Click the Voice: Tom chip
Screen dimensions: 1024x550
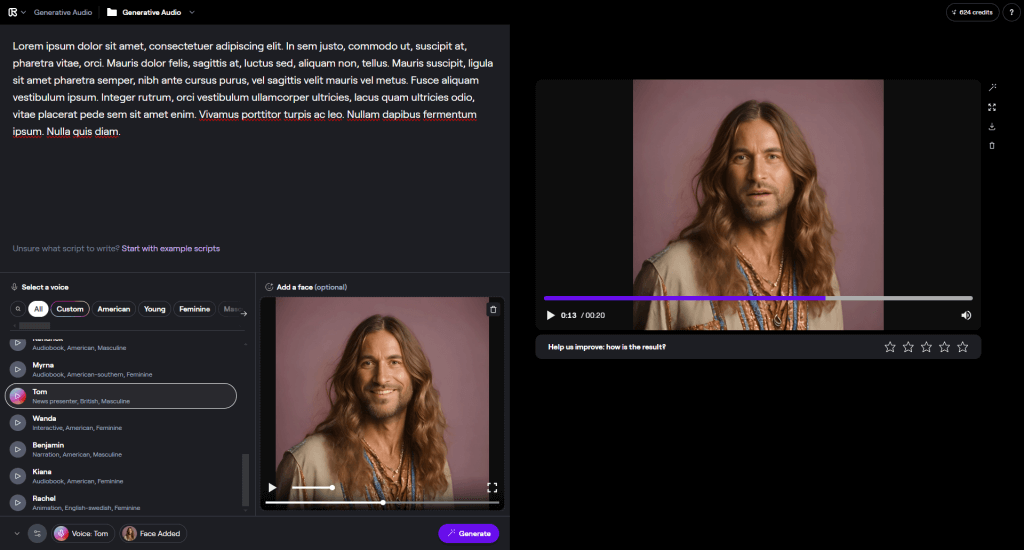click(x=84, y=534)
